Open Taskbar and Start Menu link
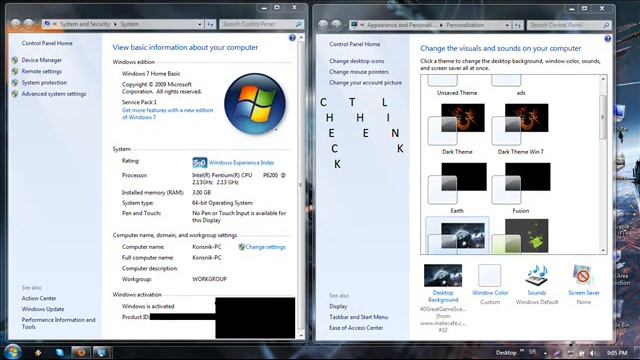Image resolution: width=640 pixels, height=360 pixels. click(359, 317)
